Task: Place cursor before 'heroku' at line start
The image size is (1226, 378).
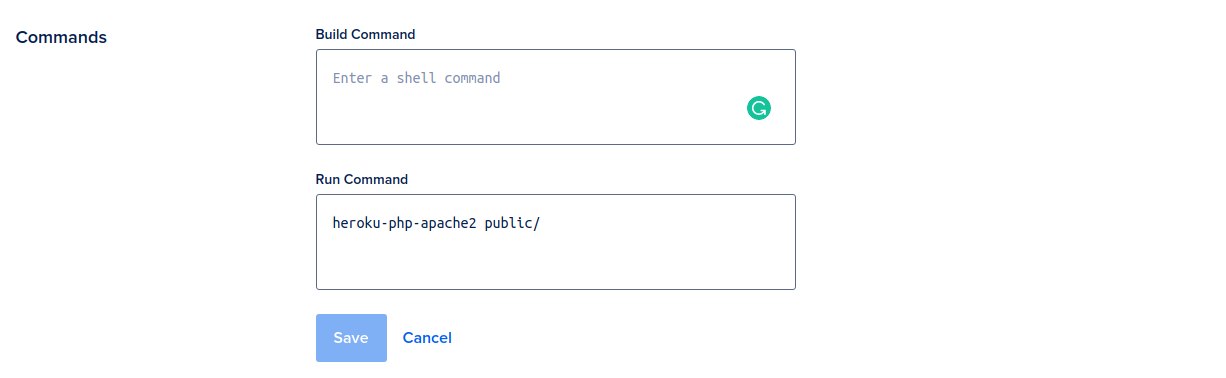Action: [333, 223]
